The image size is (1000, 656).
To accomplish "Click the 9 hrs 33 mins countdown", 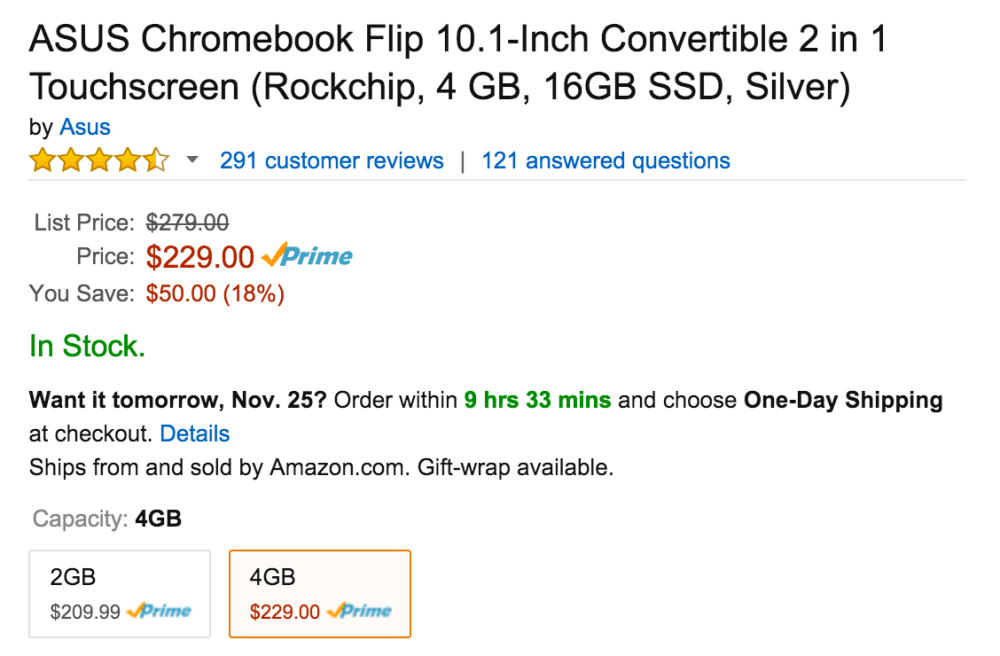I will pyautogui.click(x=537, y=401).
